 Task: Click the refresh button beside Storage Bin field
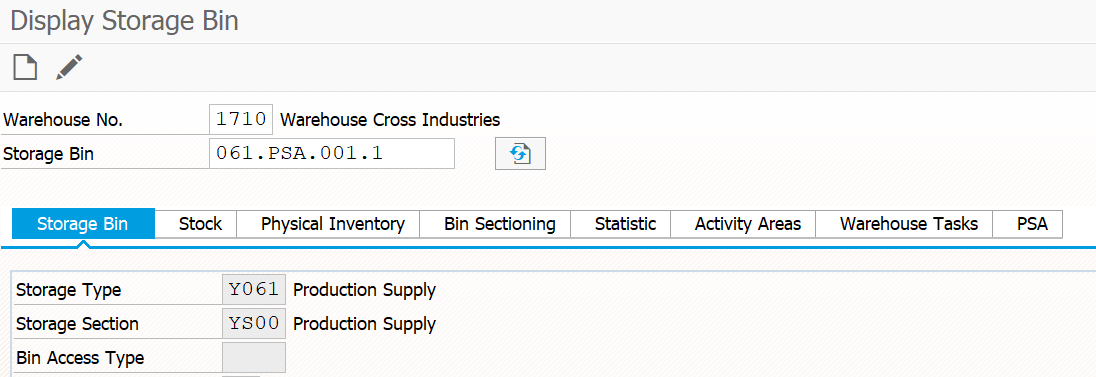(520, 153)
